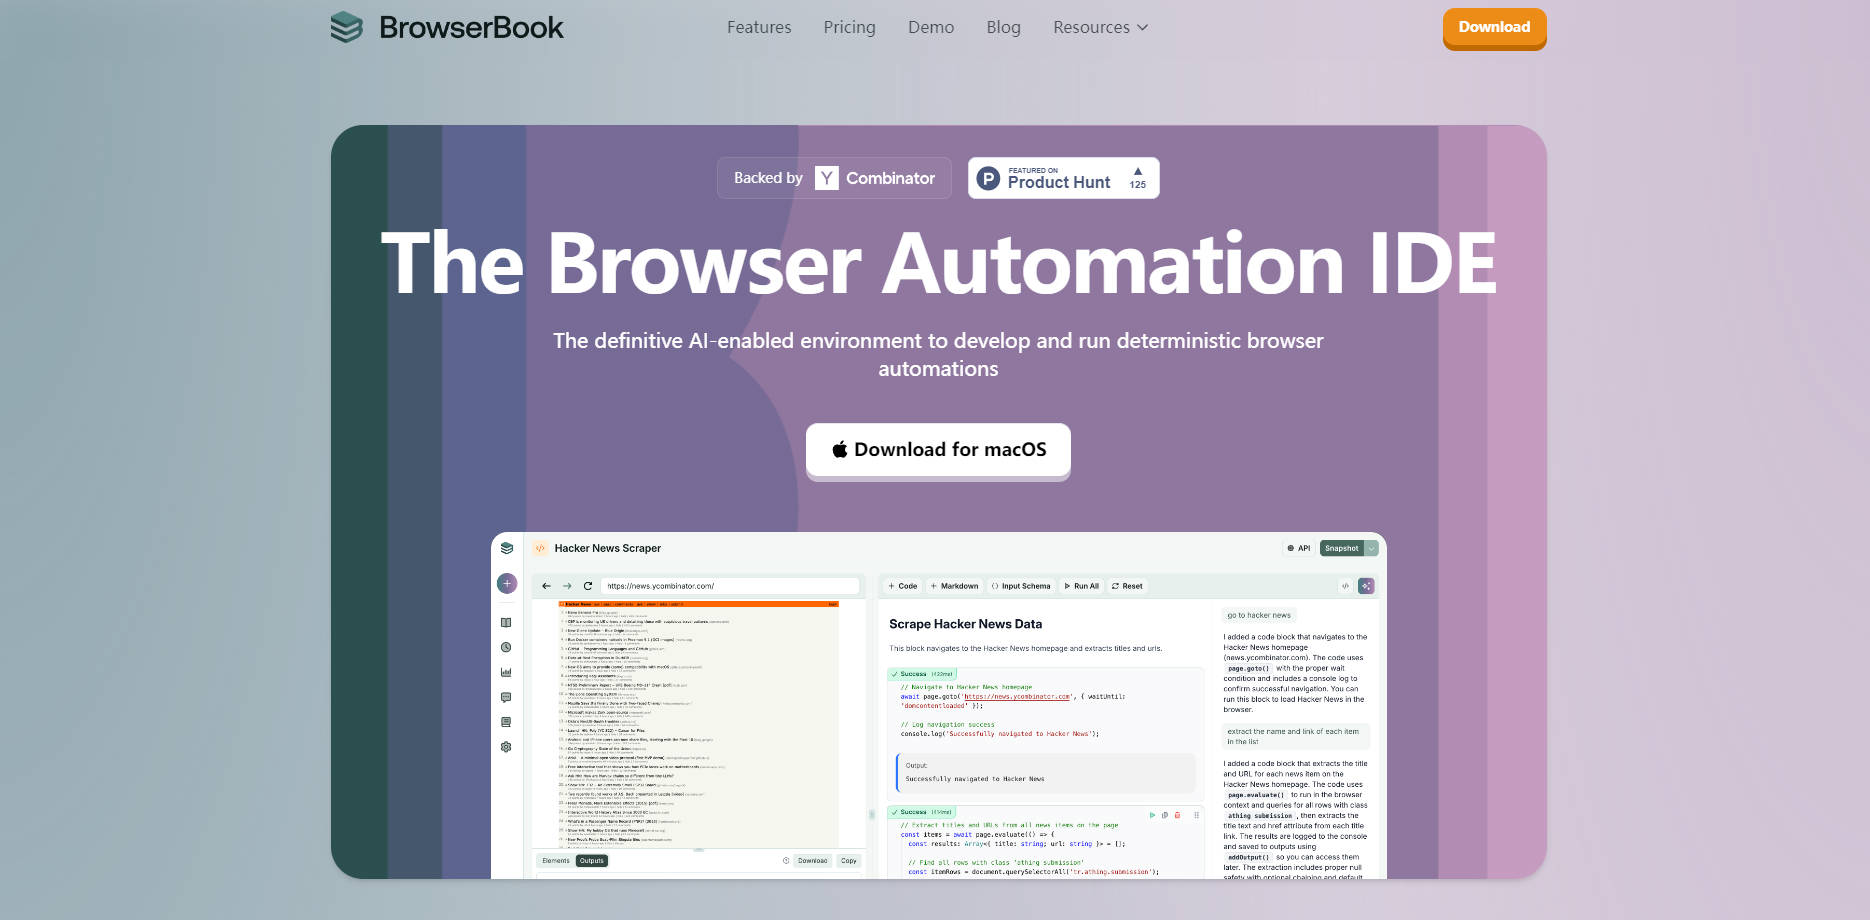
Task: Click the Download for macOS button
Action: pyautogui.click(x=937, y=450)
